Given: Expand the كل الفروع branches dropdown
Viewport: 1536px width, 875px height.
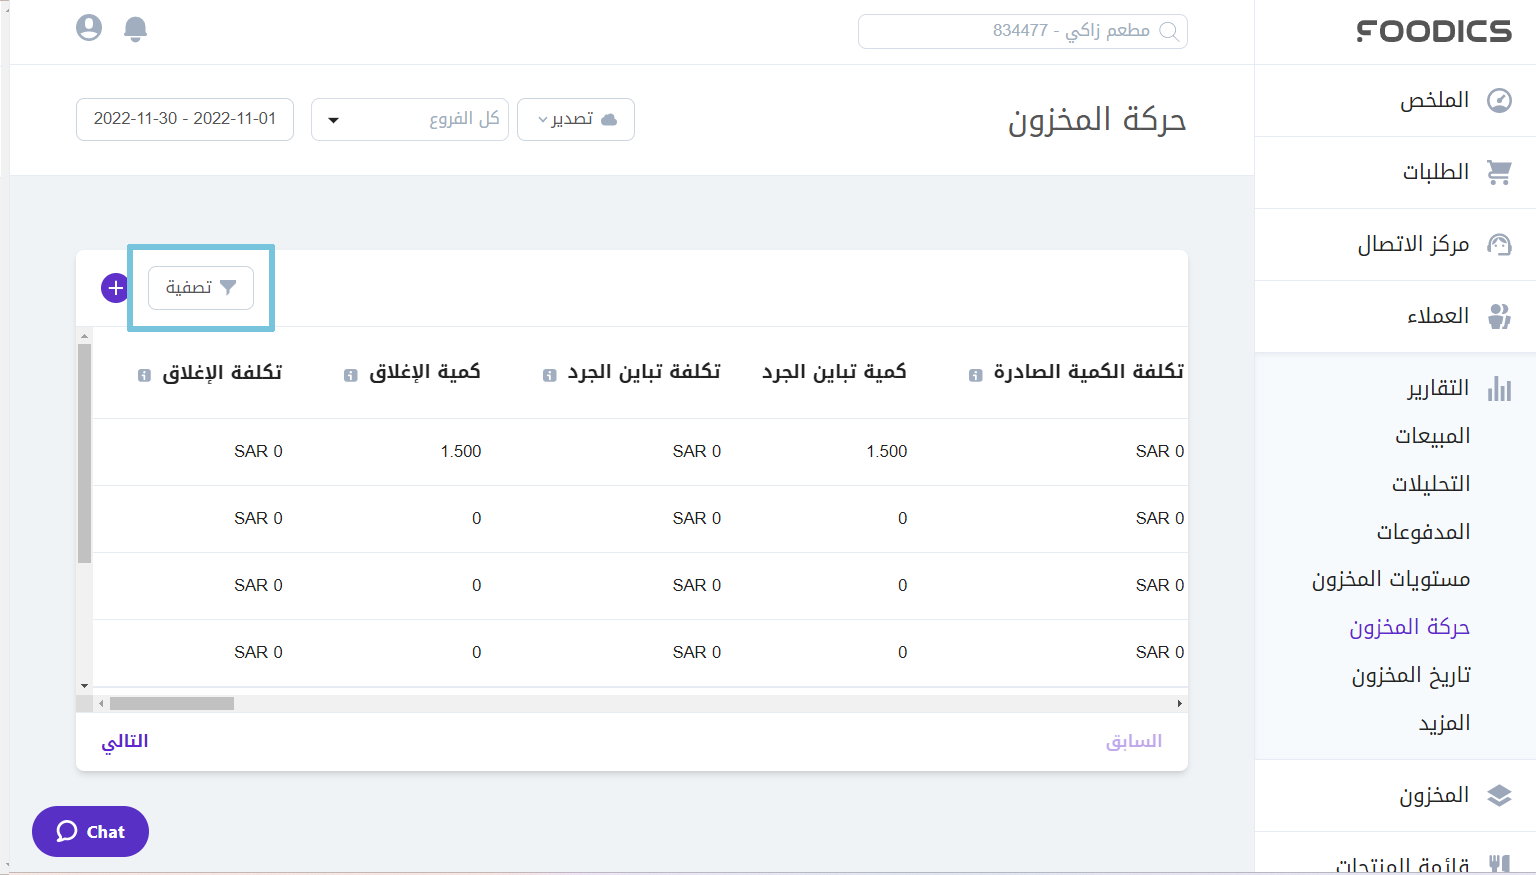Looking at the screenshot, I should pyautogui.click(x=334, y=119).
